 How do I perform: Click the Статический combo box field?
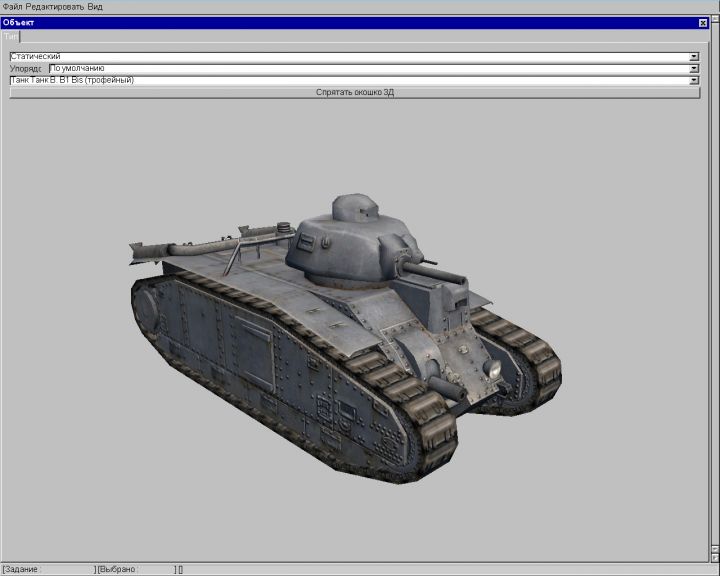tap(348, 57)
